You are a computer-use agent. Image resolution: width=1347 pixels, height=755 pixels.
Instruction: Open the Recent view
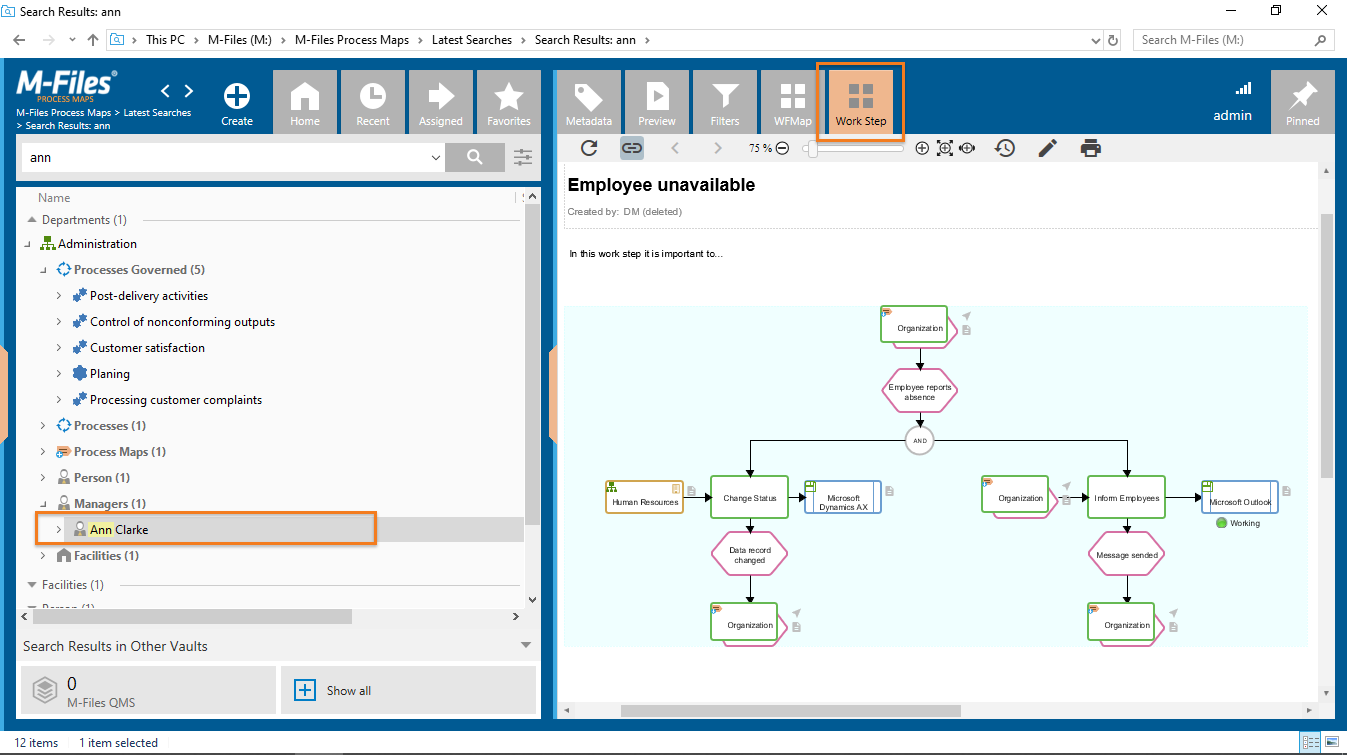373,101
